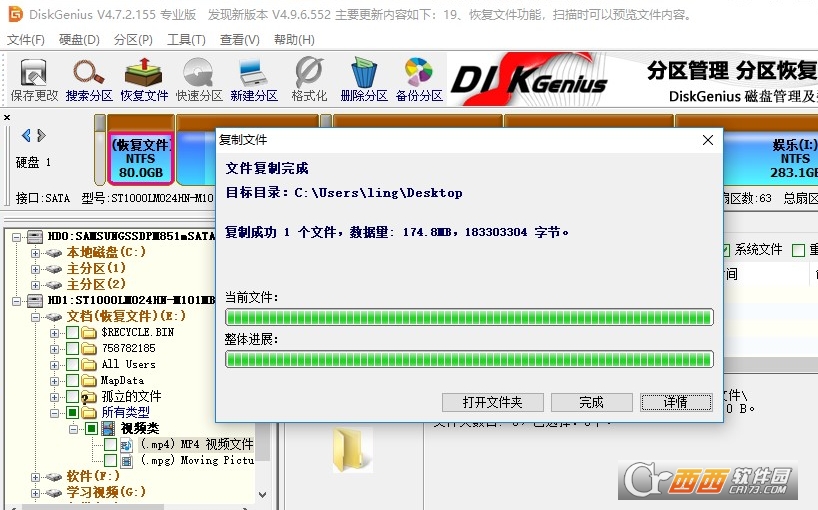The height and width of the screenshot is (510, 818).
Task: Click the 完成 button in copy dialog
Action: pos(592,402)
